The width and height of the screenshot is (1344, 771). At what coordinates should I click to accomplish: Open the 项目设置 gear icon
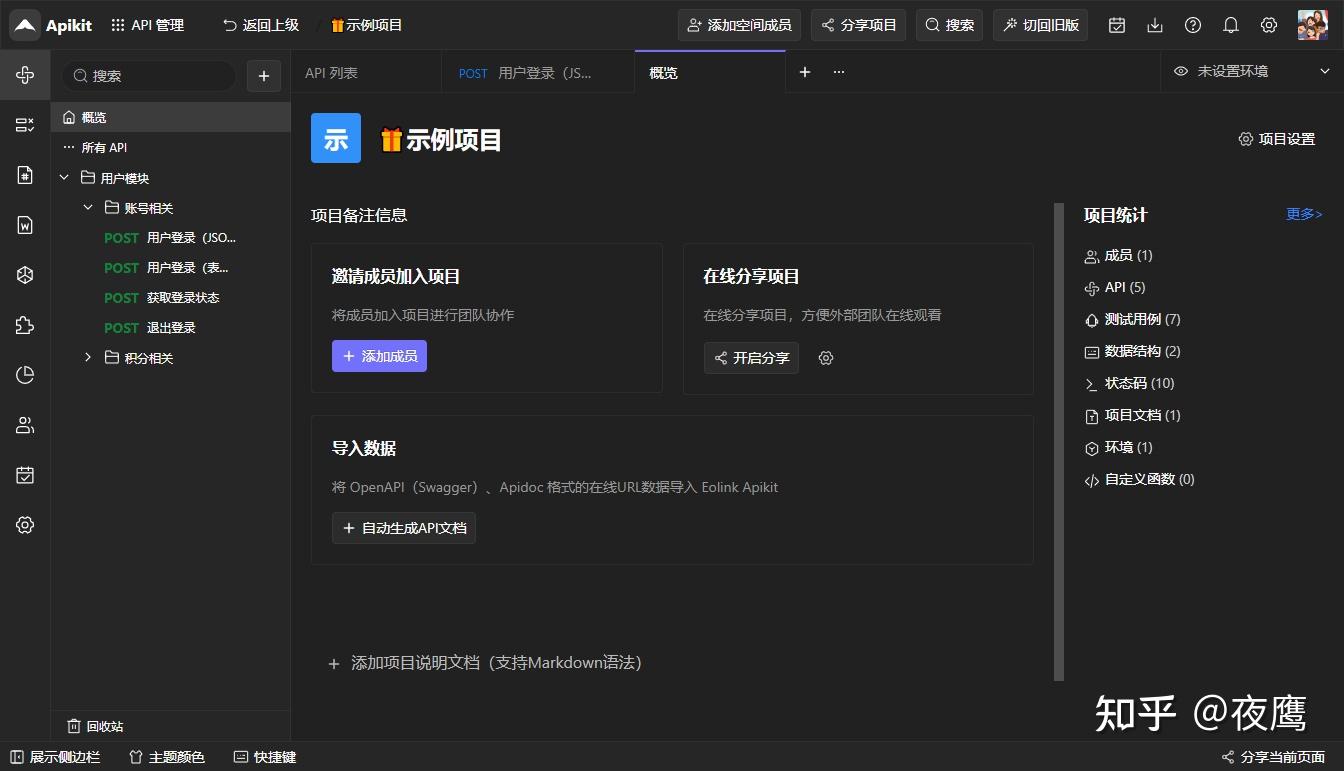tap(1245, 139)
